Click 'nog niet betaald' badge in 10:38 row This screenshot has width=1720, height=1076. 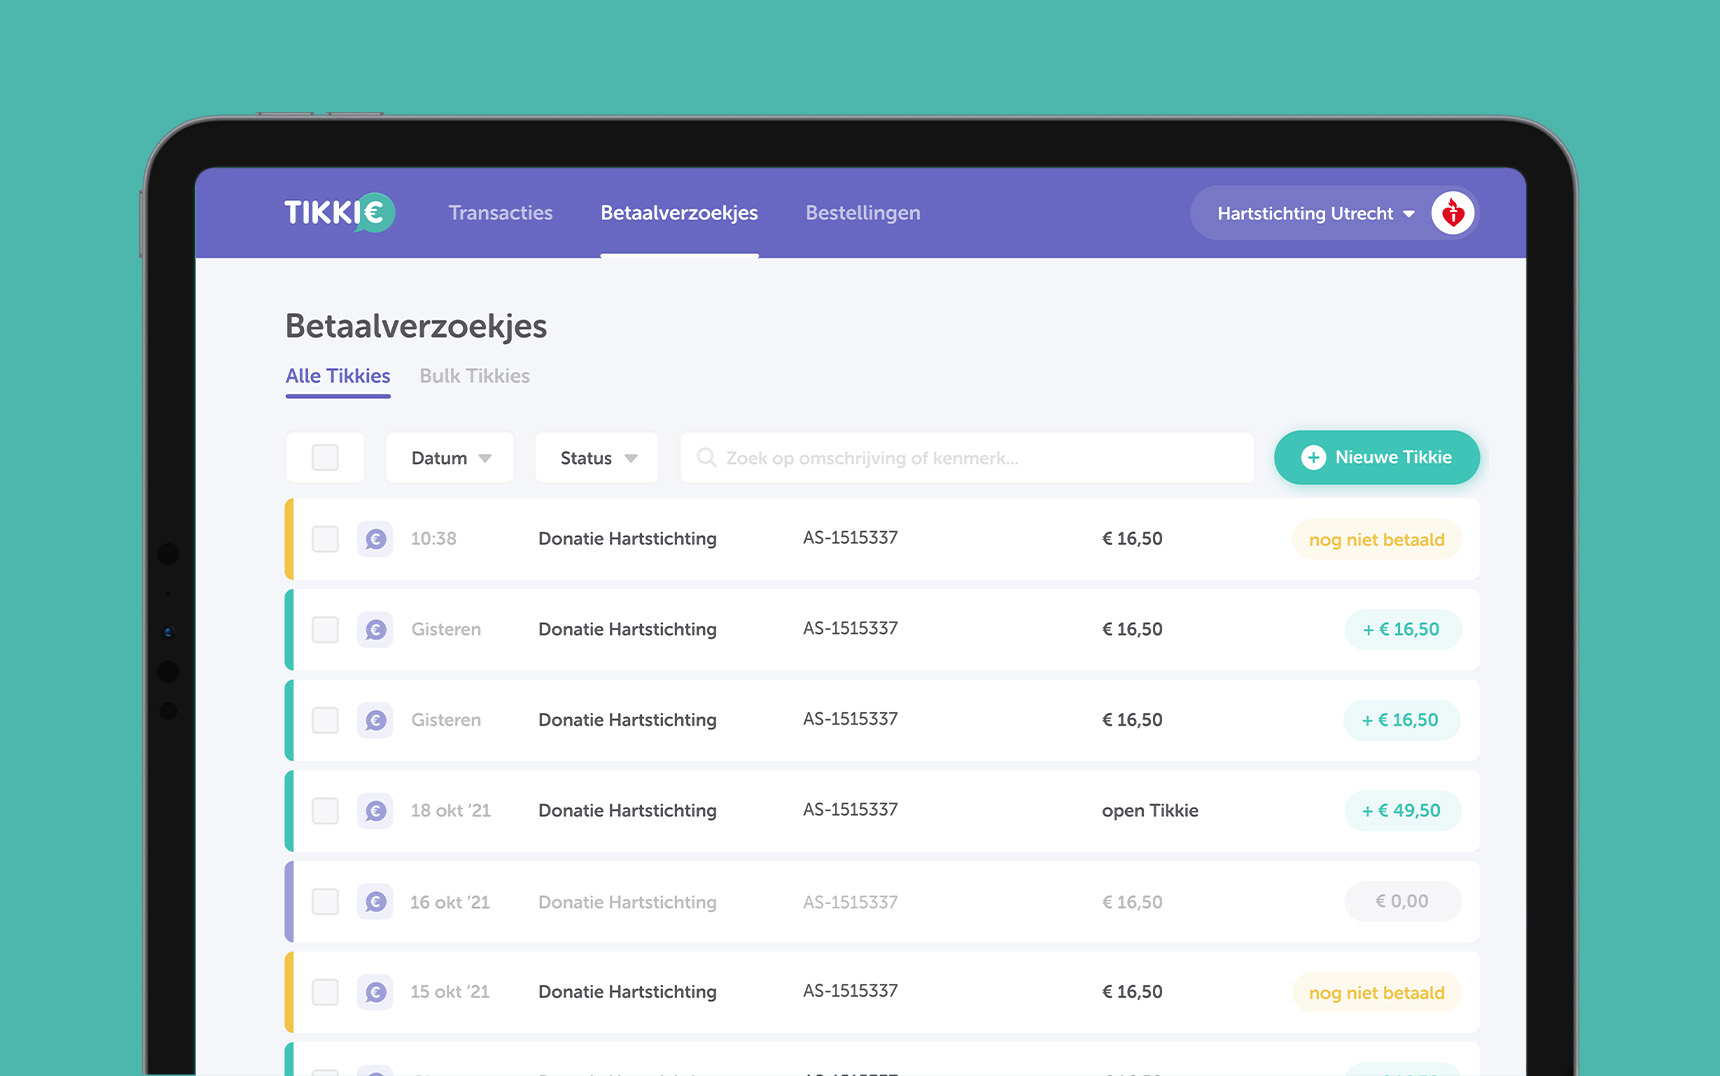click(1377, 540)
